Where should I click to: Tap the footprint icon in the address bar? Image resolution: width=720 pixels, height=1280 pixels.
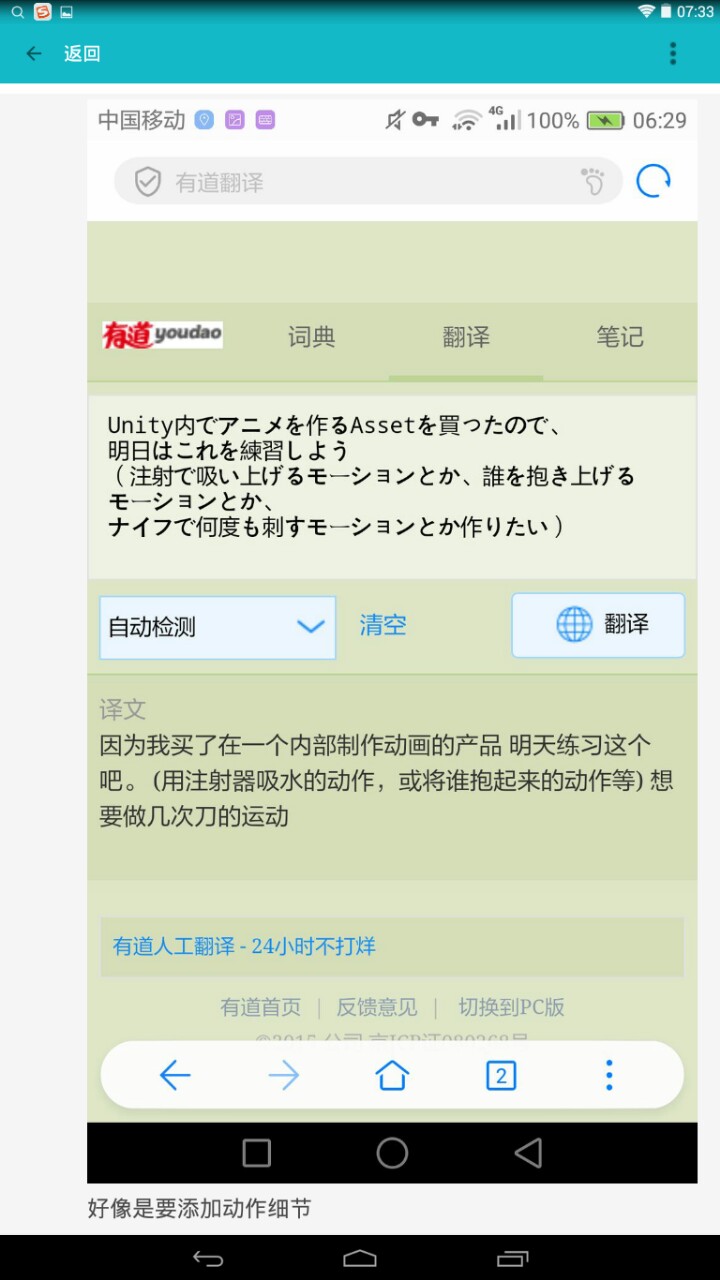coord(593,182)
